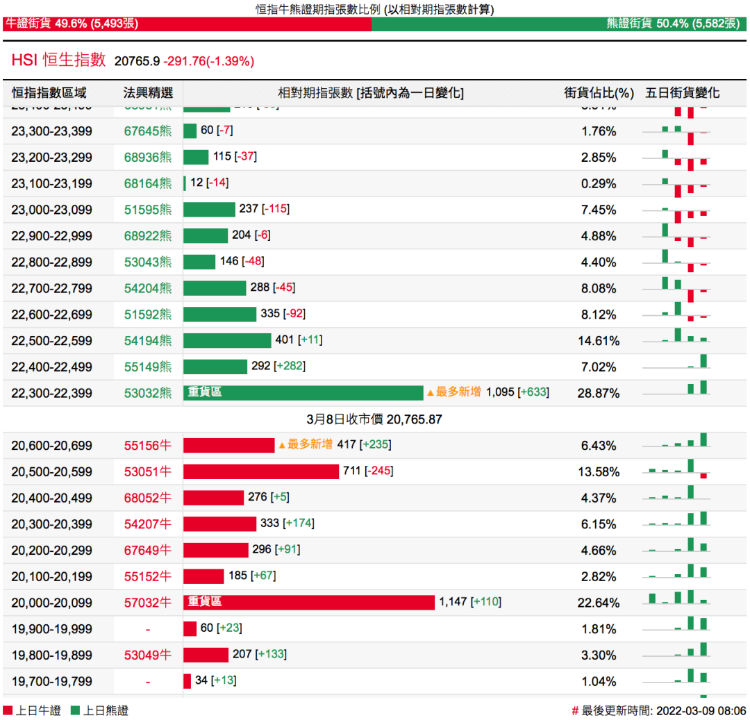The image size is (750, 720).
Task: Open warrant link 67645熊
Action: [x=147, y=131]
